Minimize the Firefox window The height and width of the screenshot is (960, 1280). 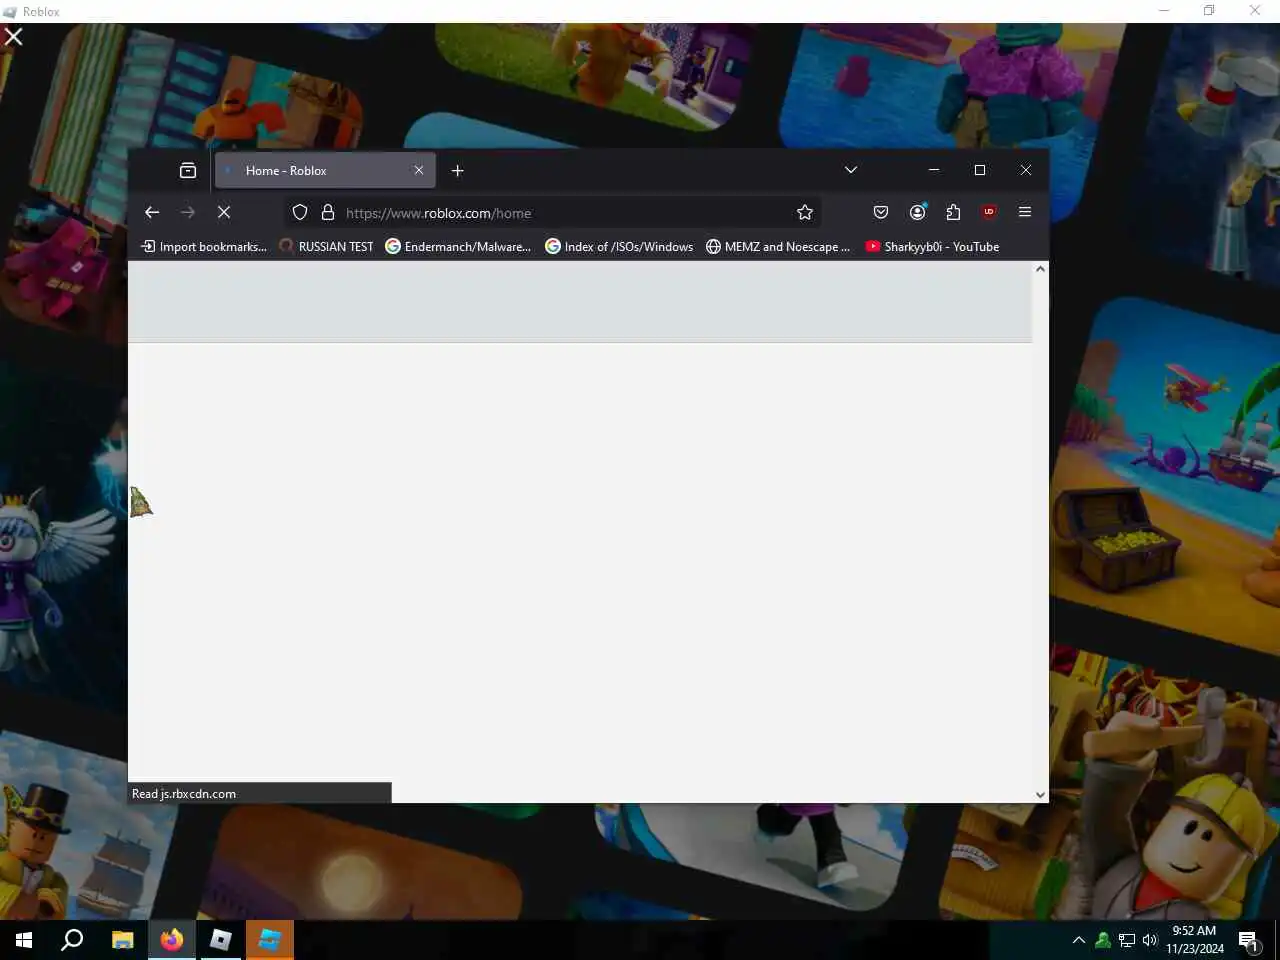coord(934,170)
